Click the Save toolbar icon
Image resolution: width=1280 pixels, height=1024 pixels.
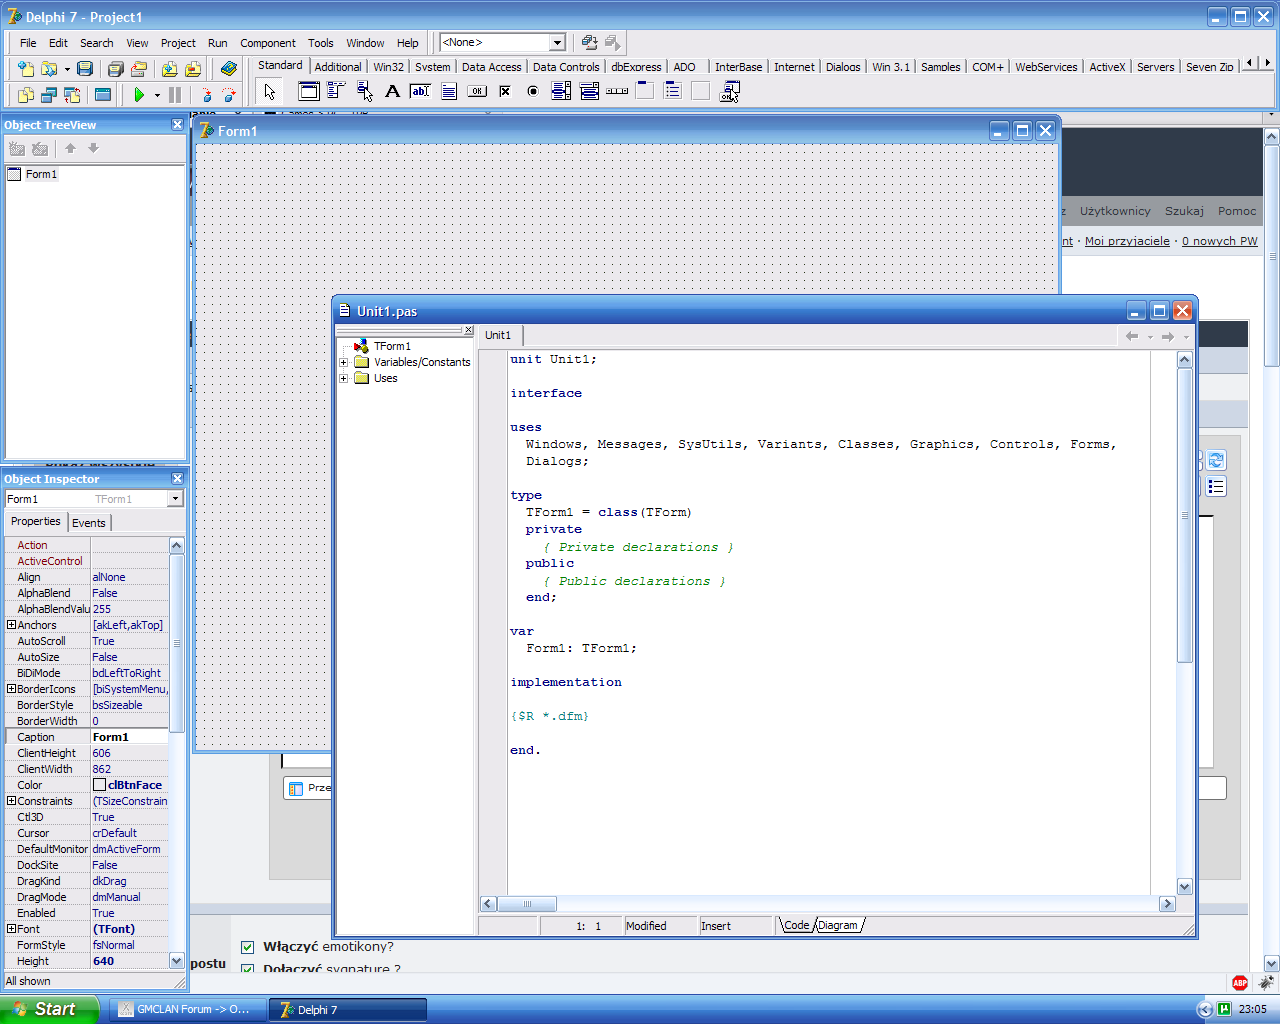click(85, 69)
